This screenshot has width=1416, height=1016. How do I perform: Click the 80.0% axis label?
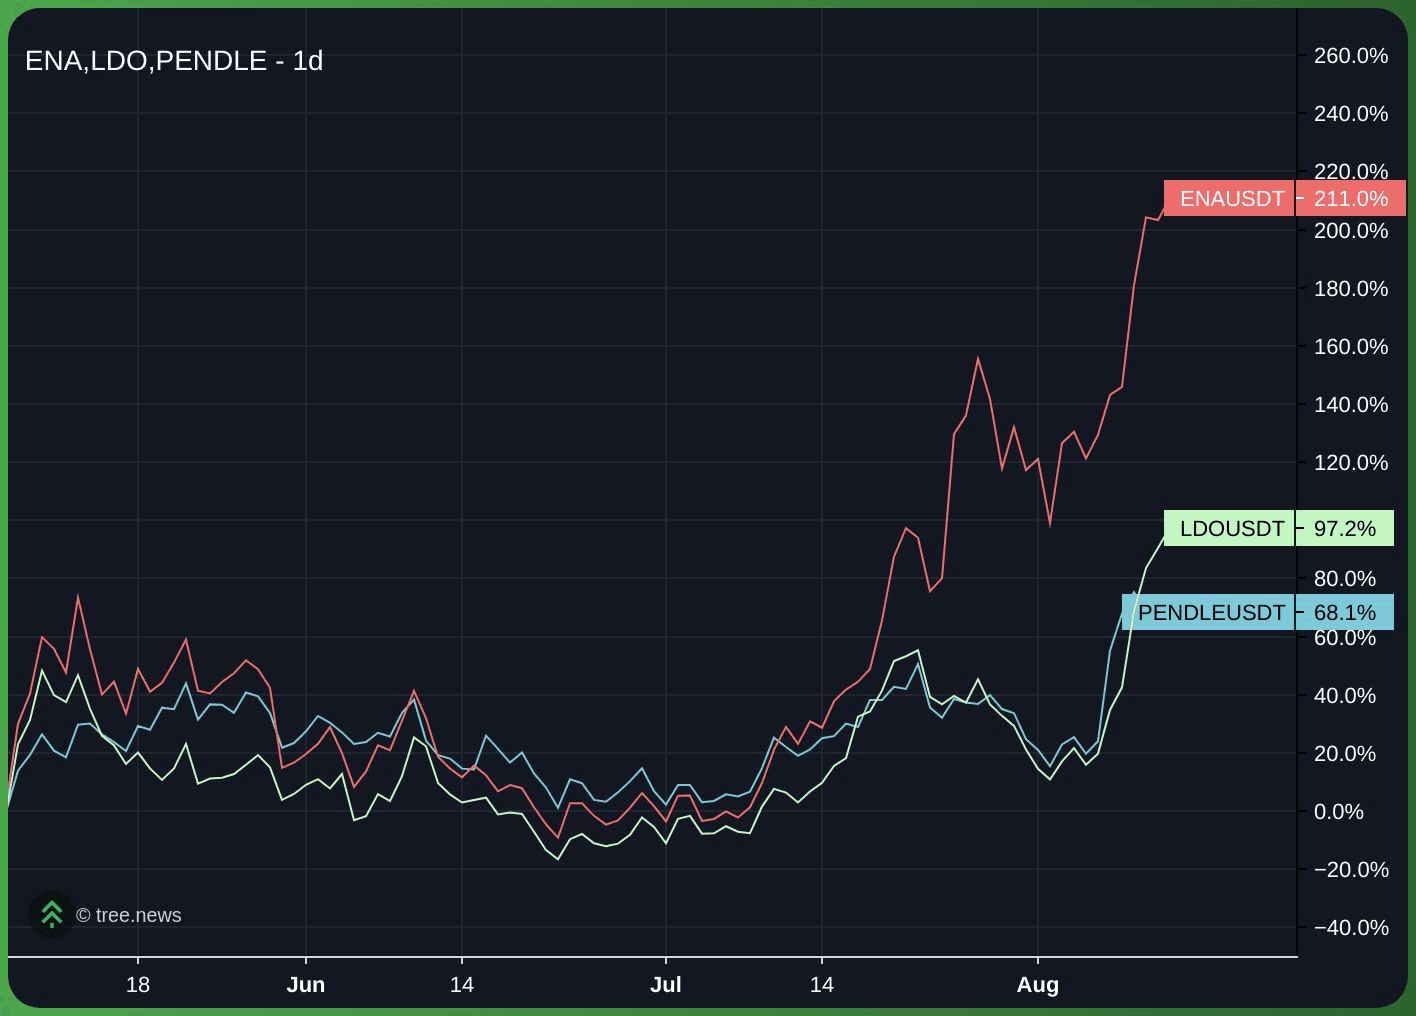pyautogui.click(x=1344, y=579)
